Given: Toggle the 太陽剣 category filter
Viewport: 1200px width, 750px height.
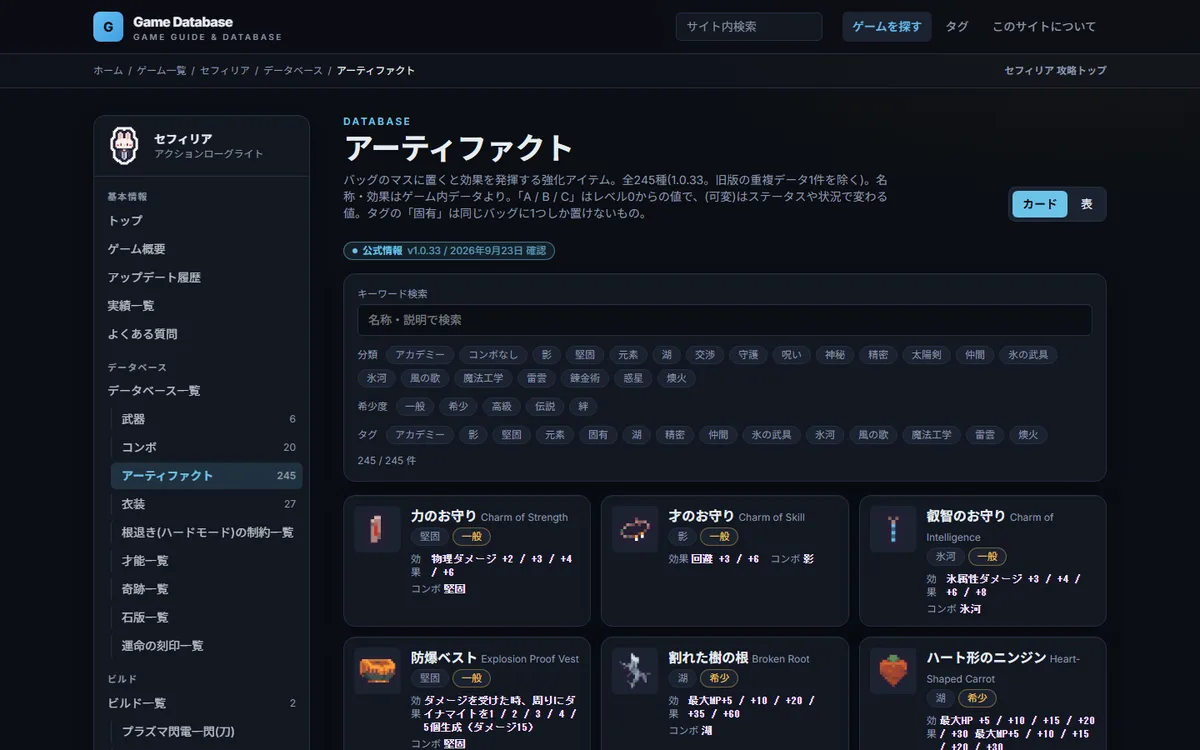Looking at the screenshot, I should (x=925, y=355).
